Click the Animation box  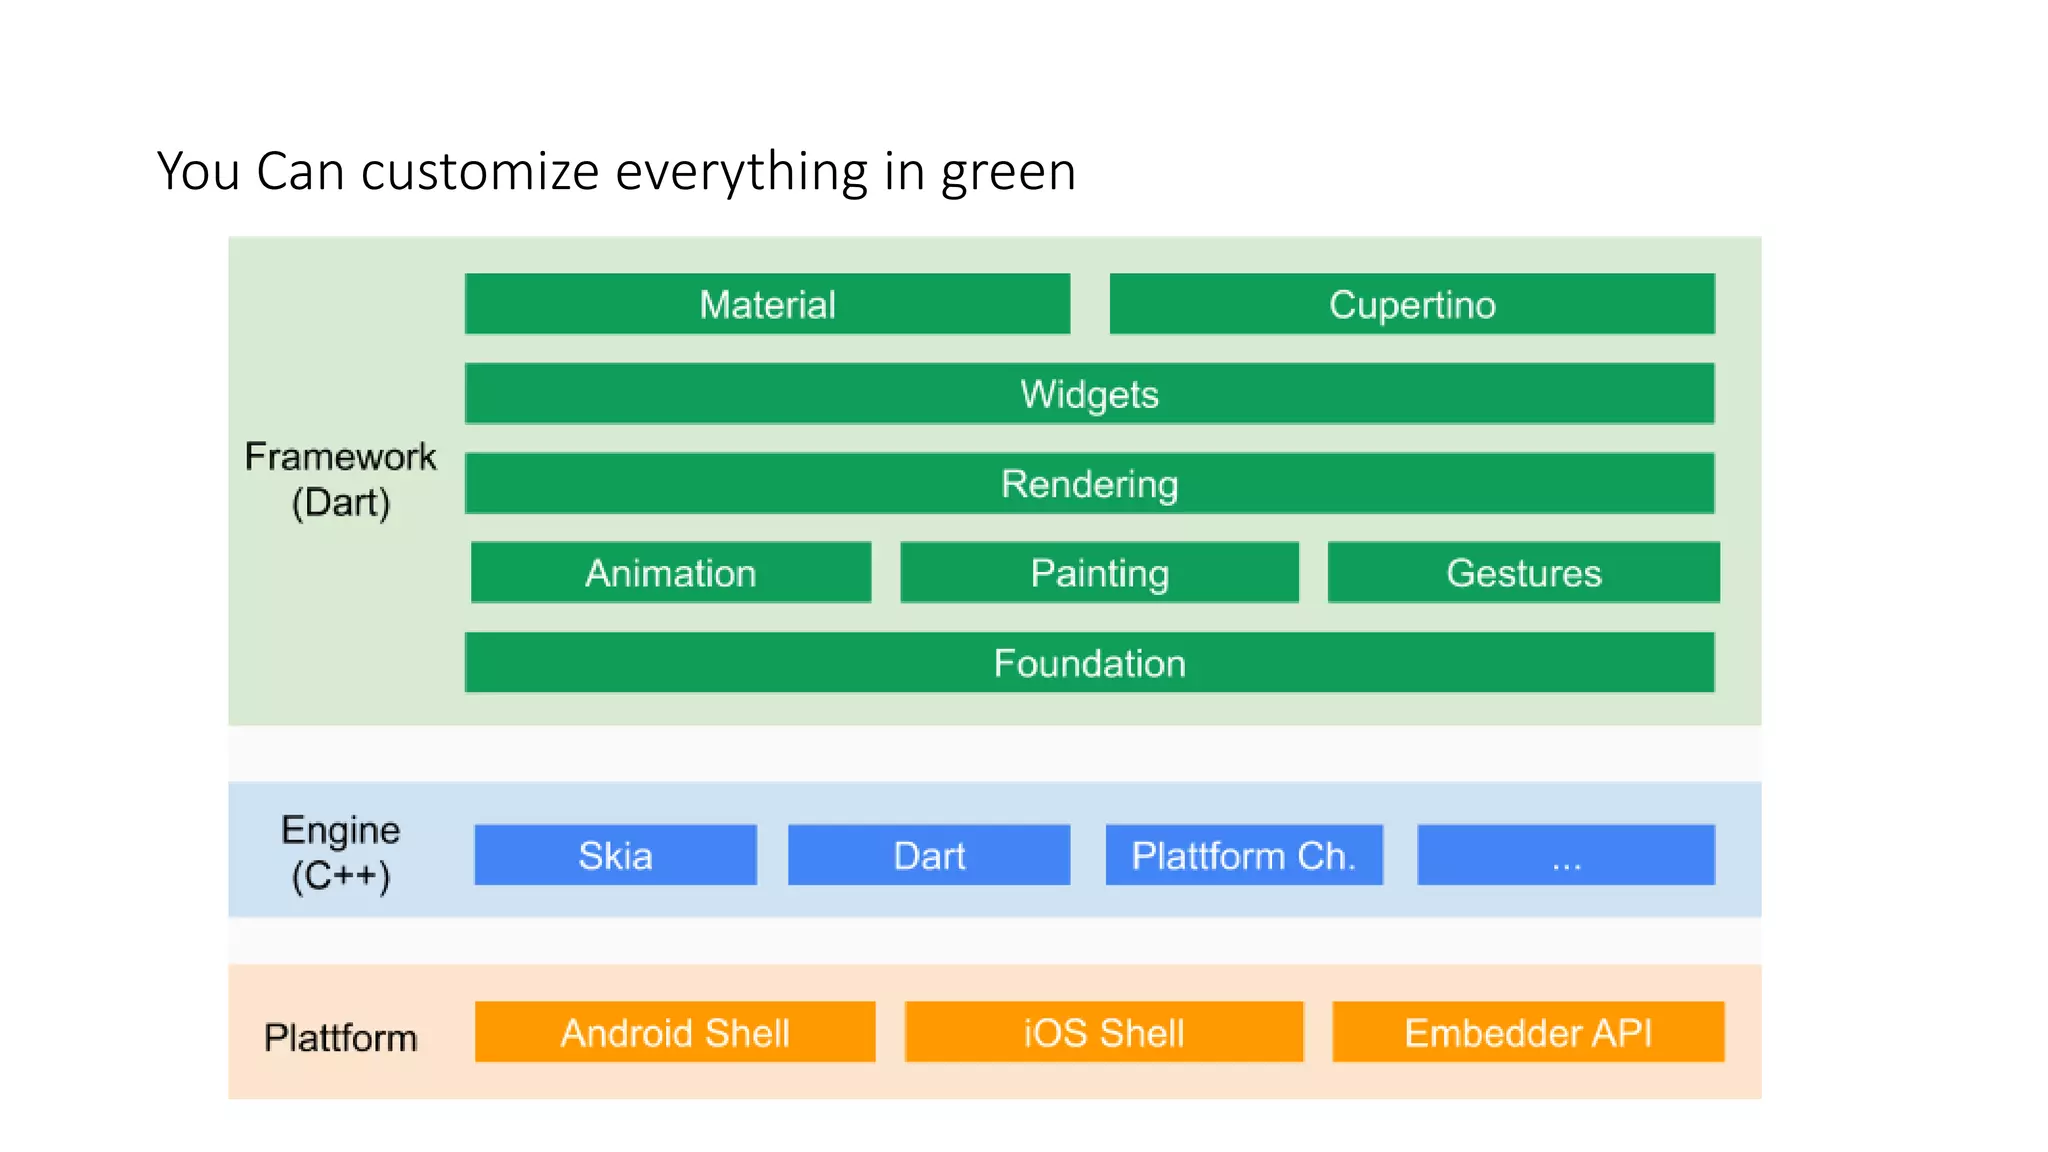[671, 573]
